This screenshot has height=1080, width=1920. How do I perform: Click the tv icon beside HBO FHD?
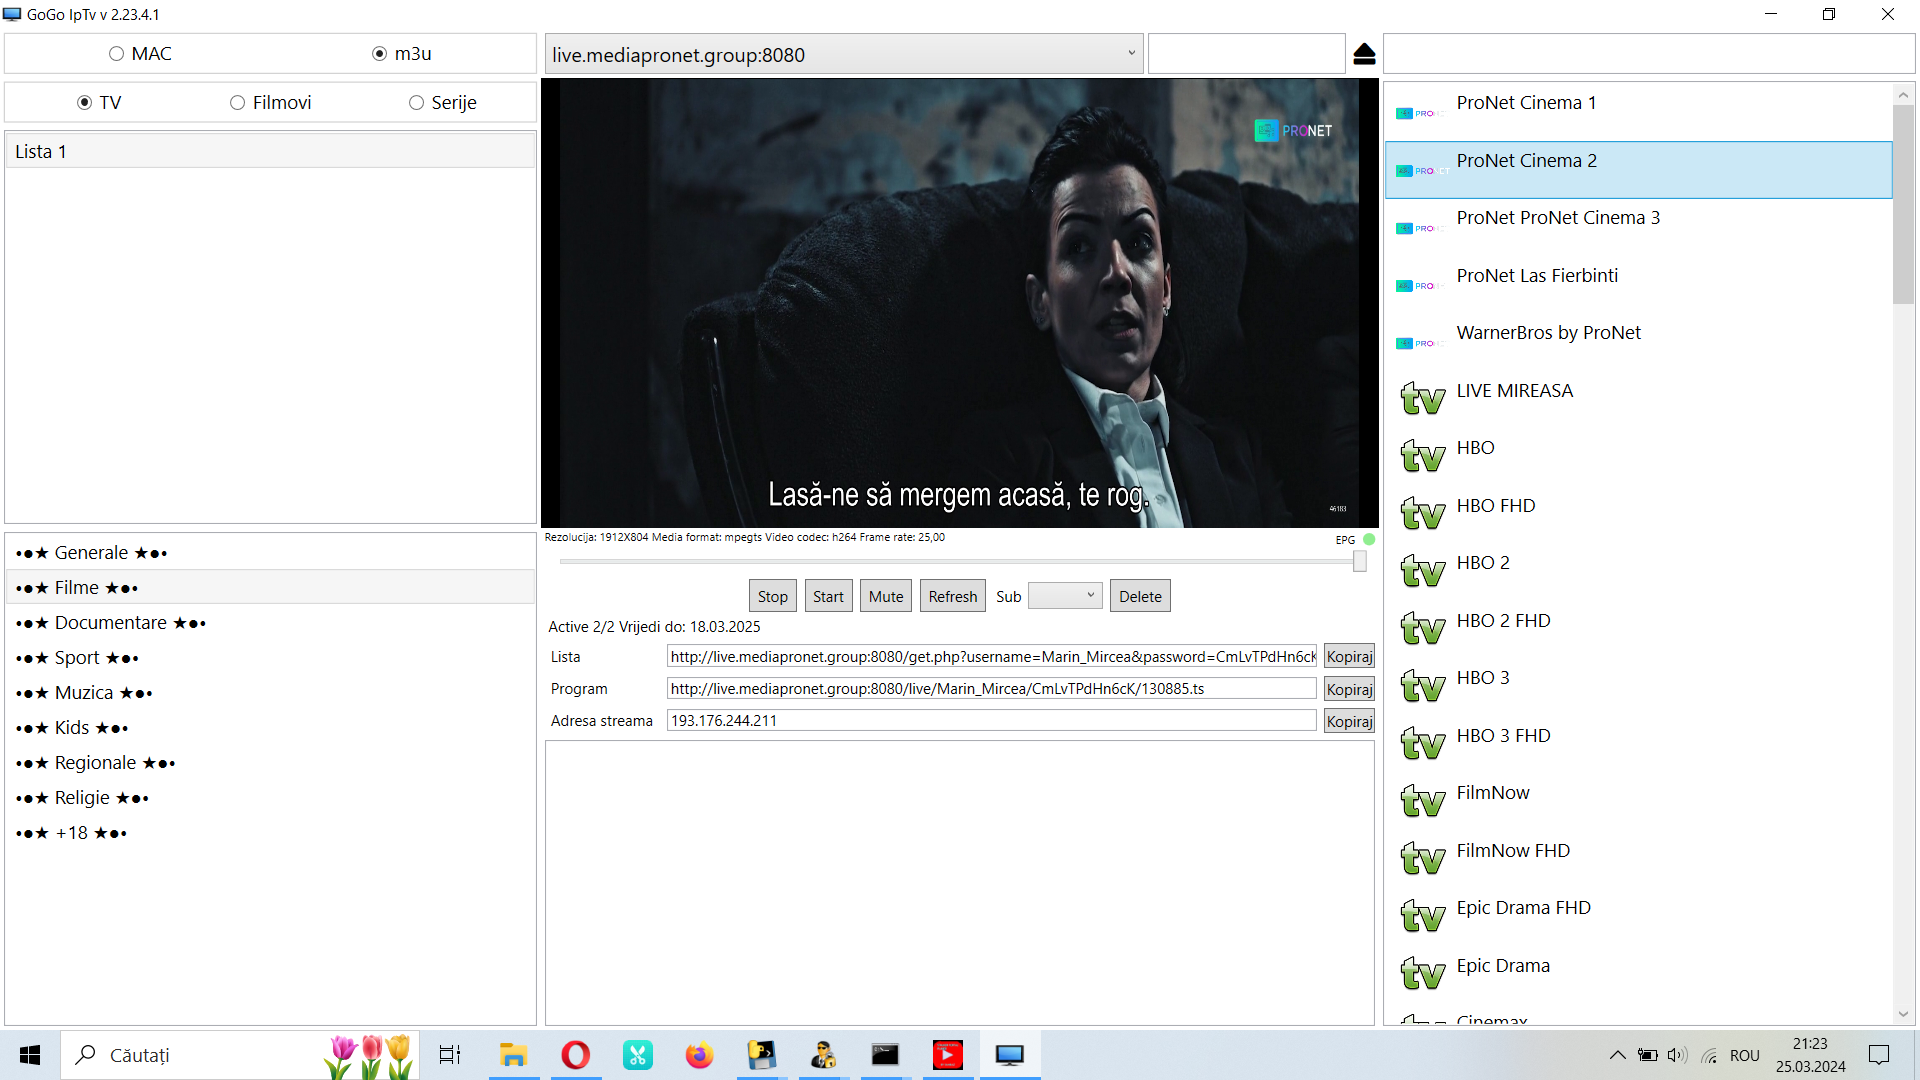tap(1422, 513)
